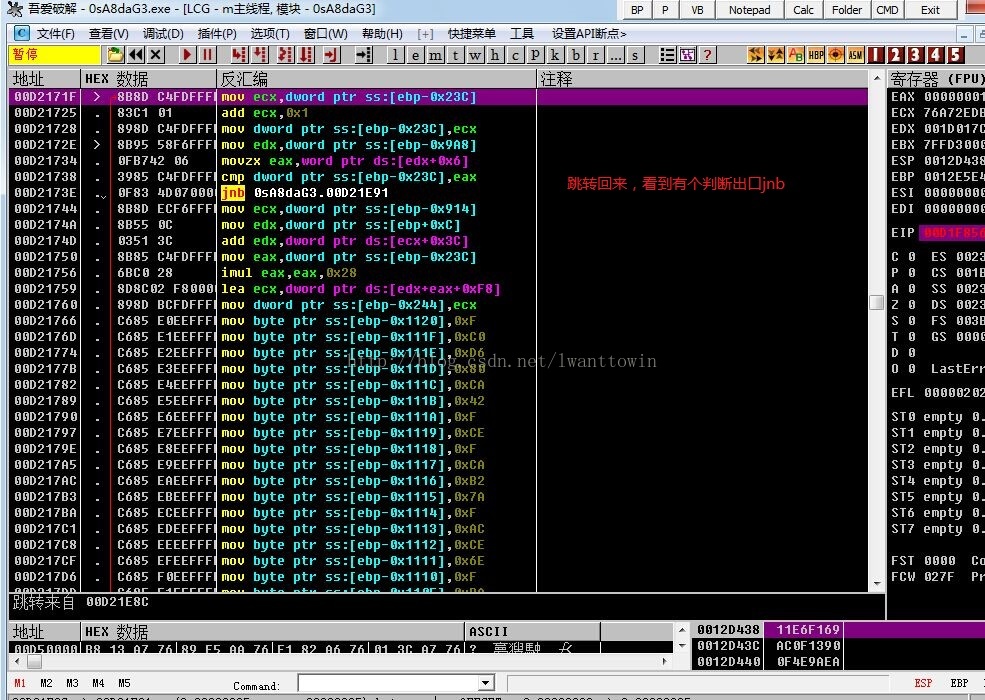Viewport: 985px width, 700px height.
Task: Click into the Command input field
Action: point(388,683)
